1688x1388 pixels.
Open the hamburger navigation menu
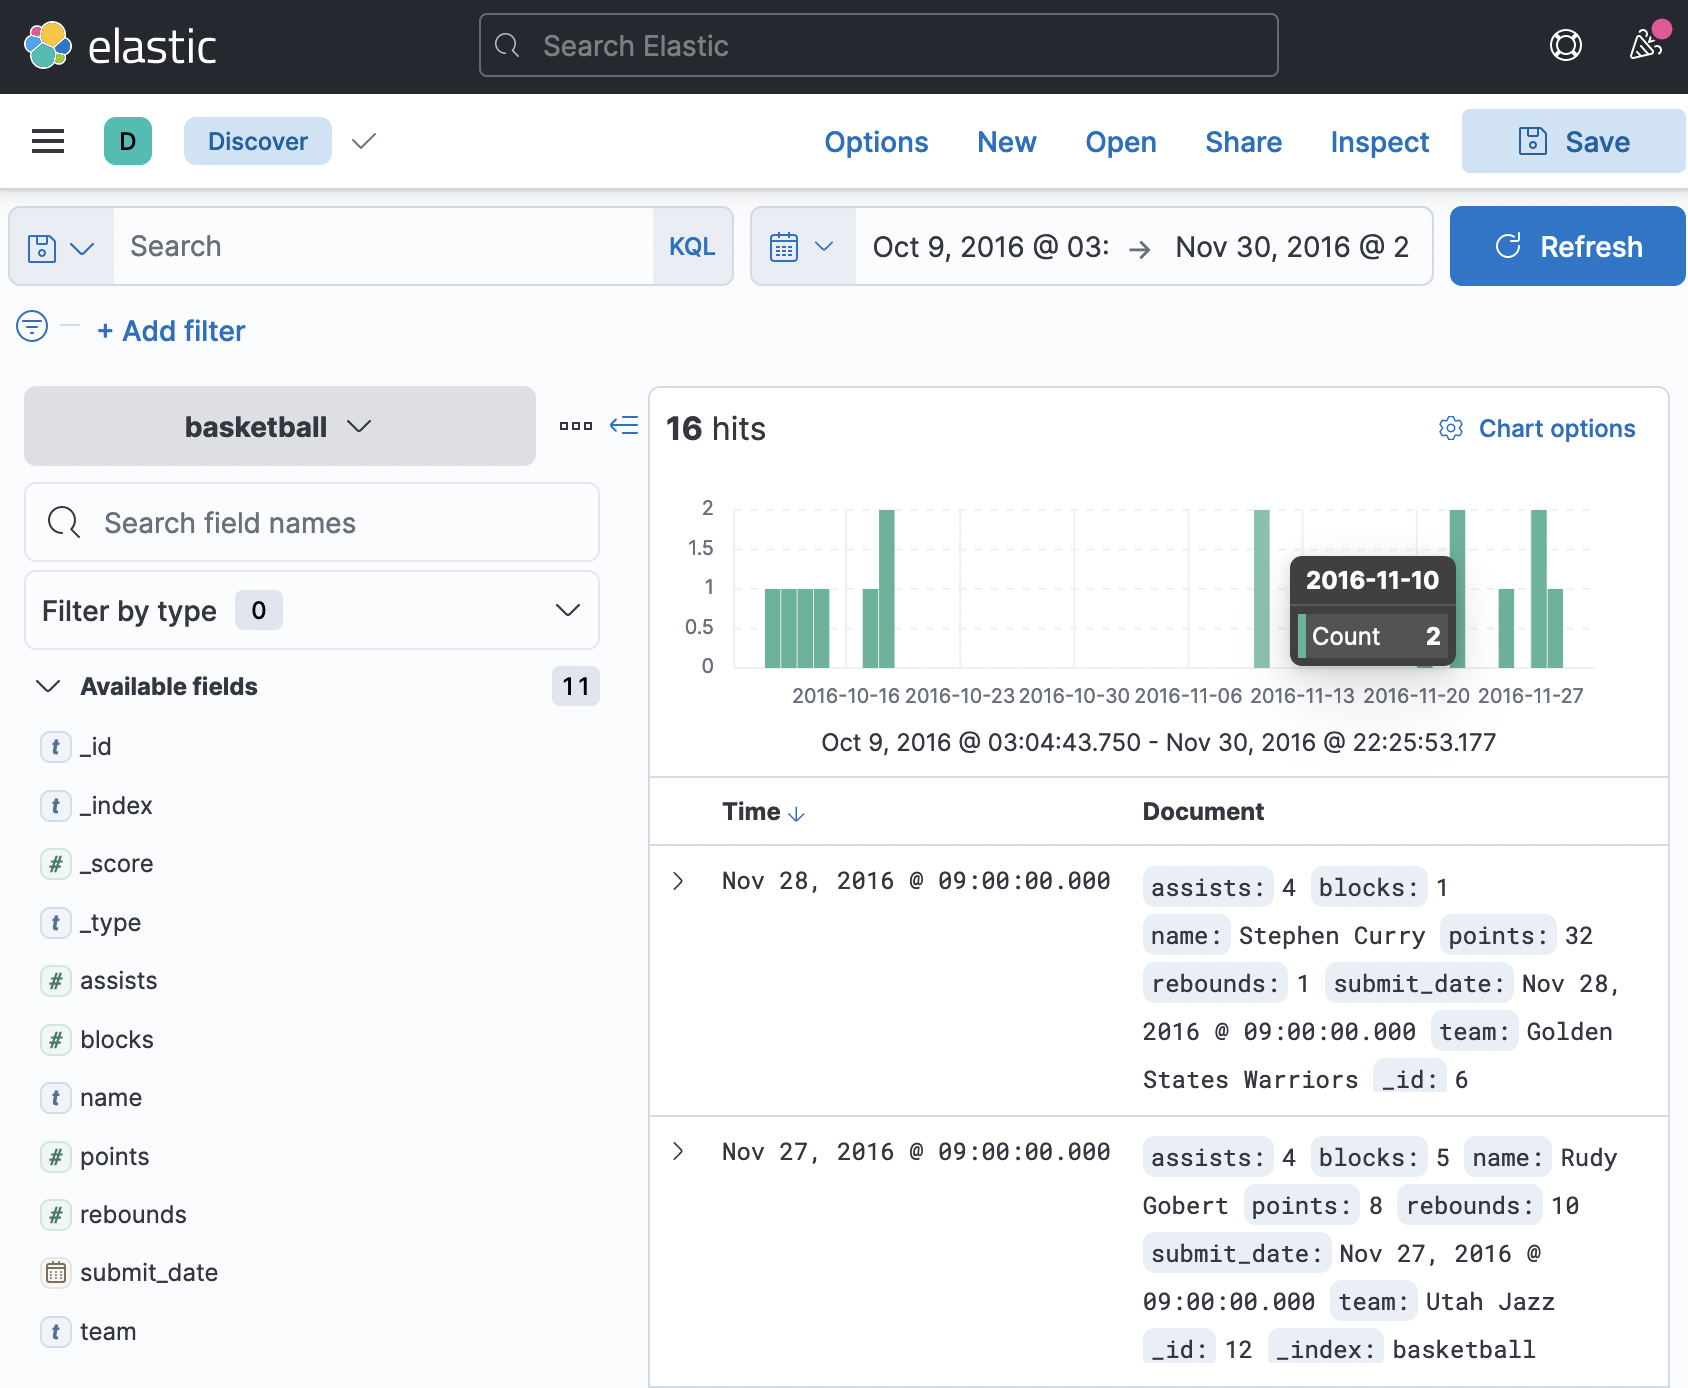[48, 141]
